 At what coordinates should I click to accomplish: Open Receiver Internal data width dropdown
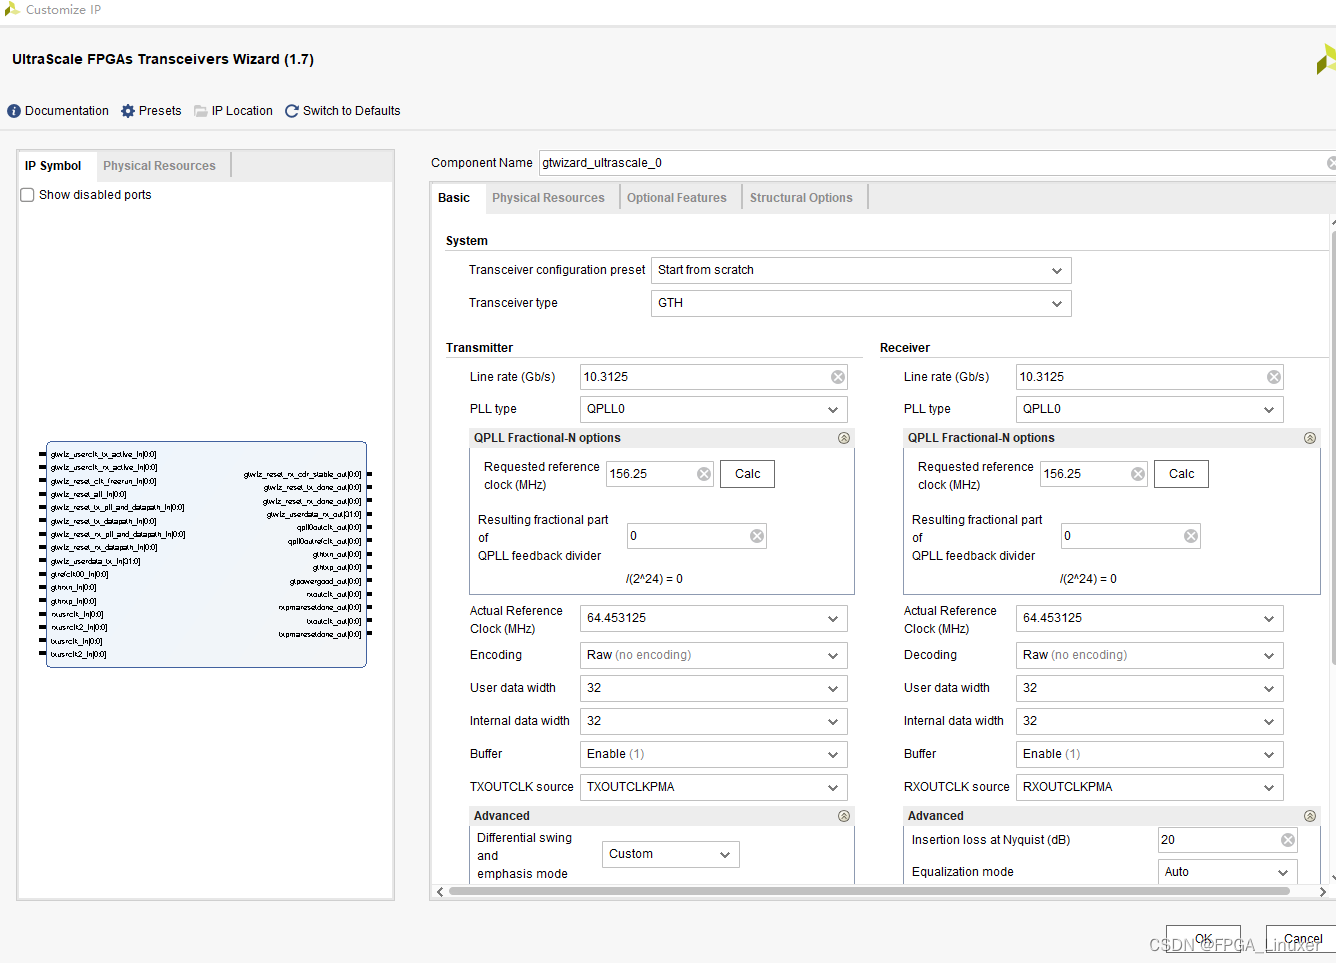pos(1150,721)
